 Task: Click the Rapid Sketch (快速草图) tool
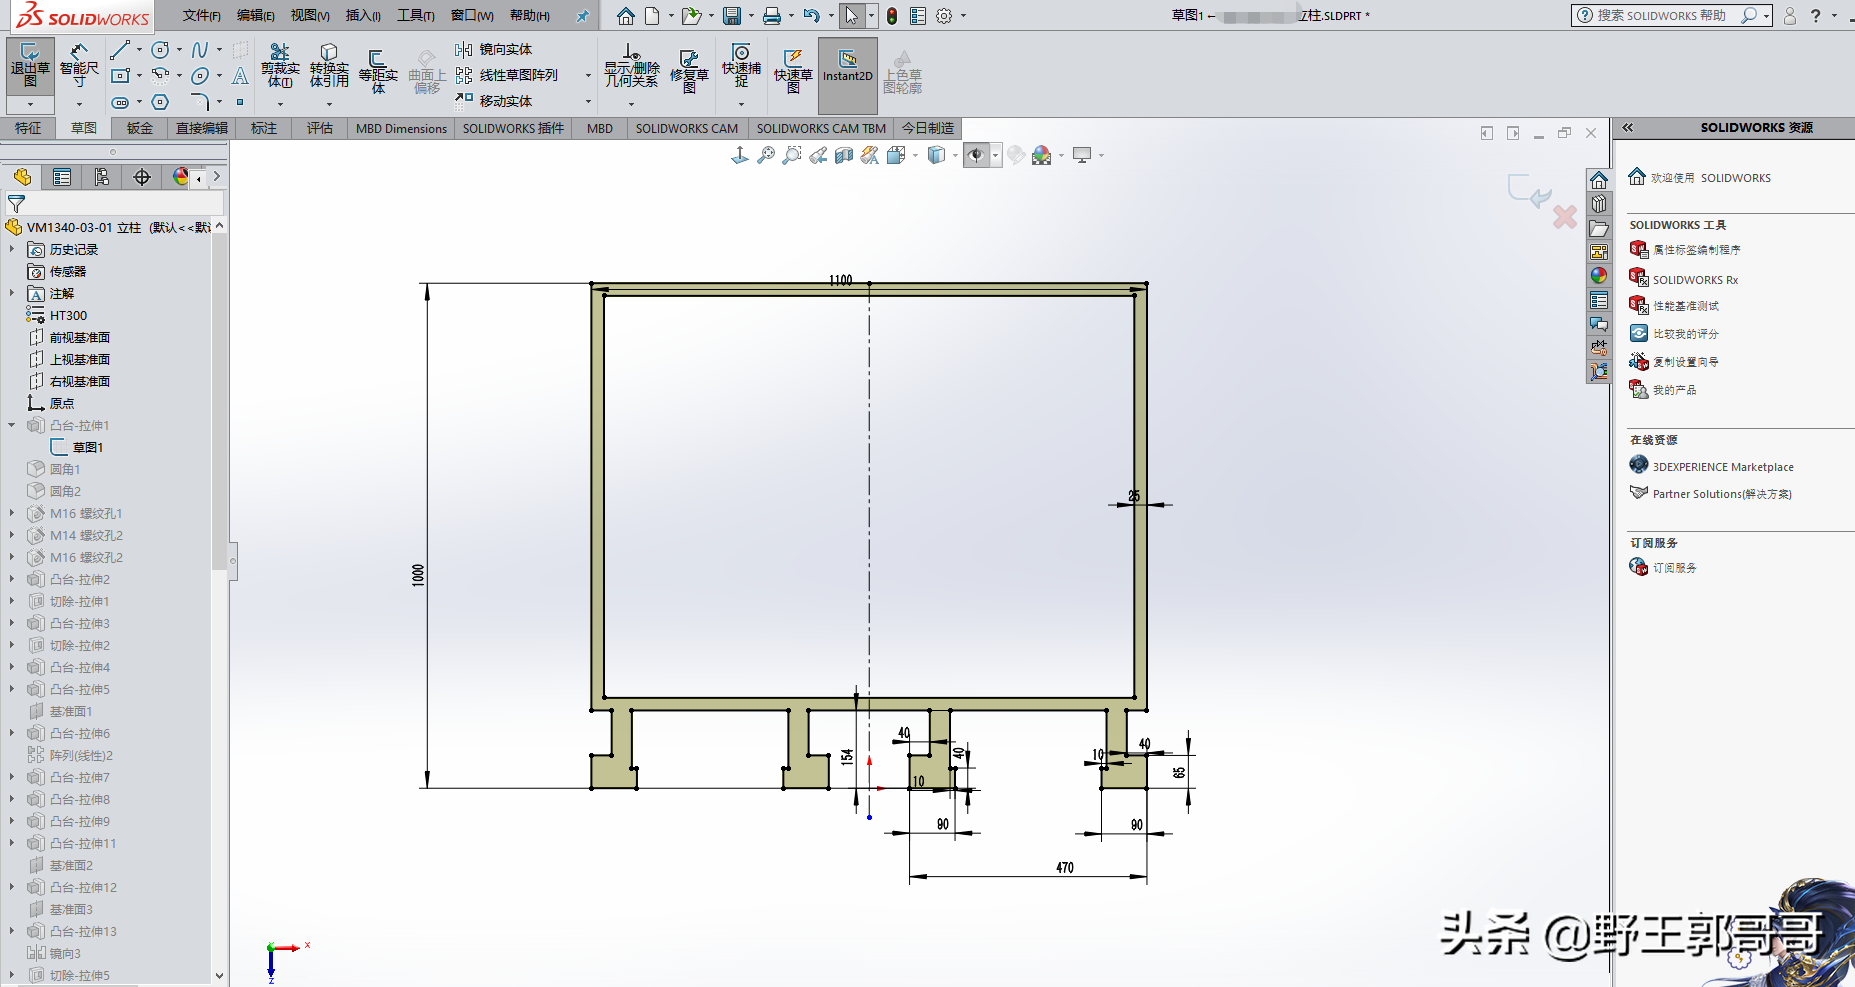[793, 70]
